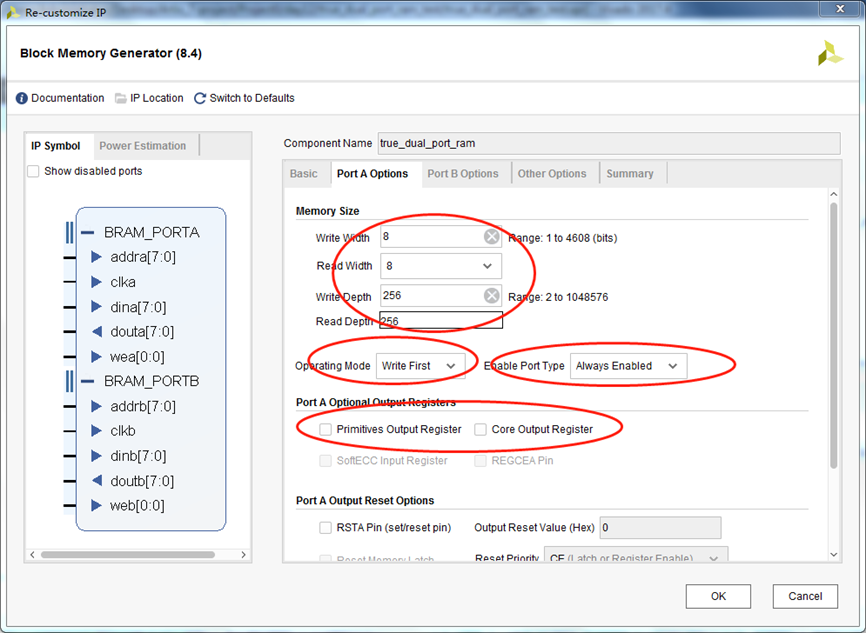Click the Port A Output Reset Options heading
The image size is (866, 633).
(x=365, y=500)
